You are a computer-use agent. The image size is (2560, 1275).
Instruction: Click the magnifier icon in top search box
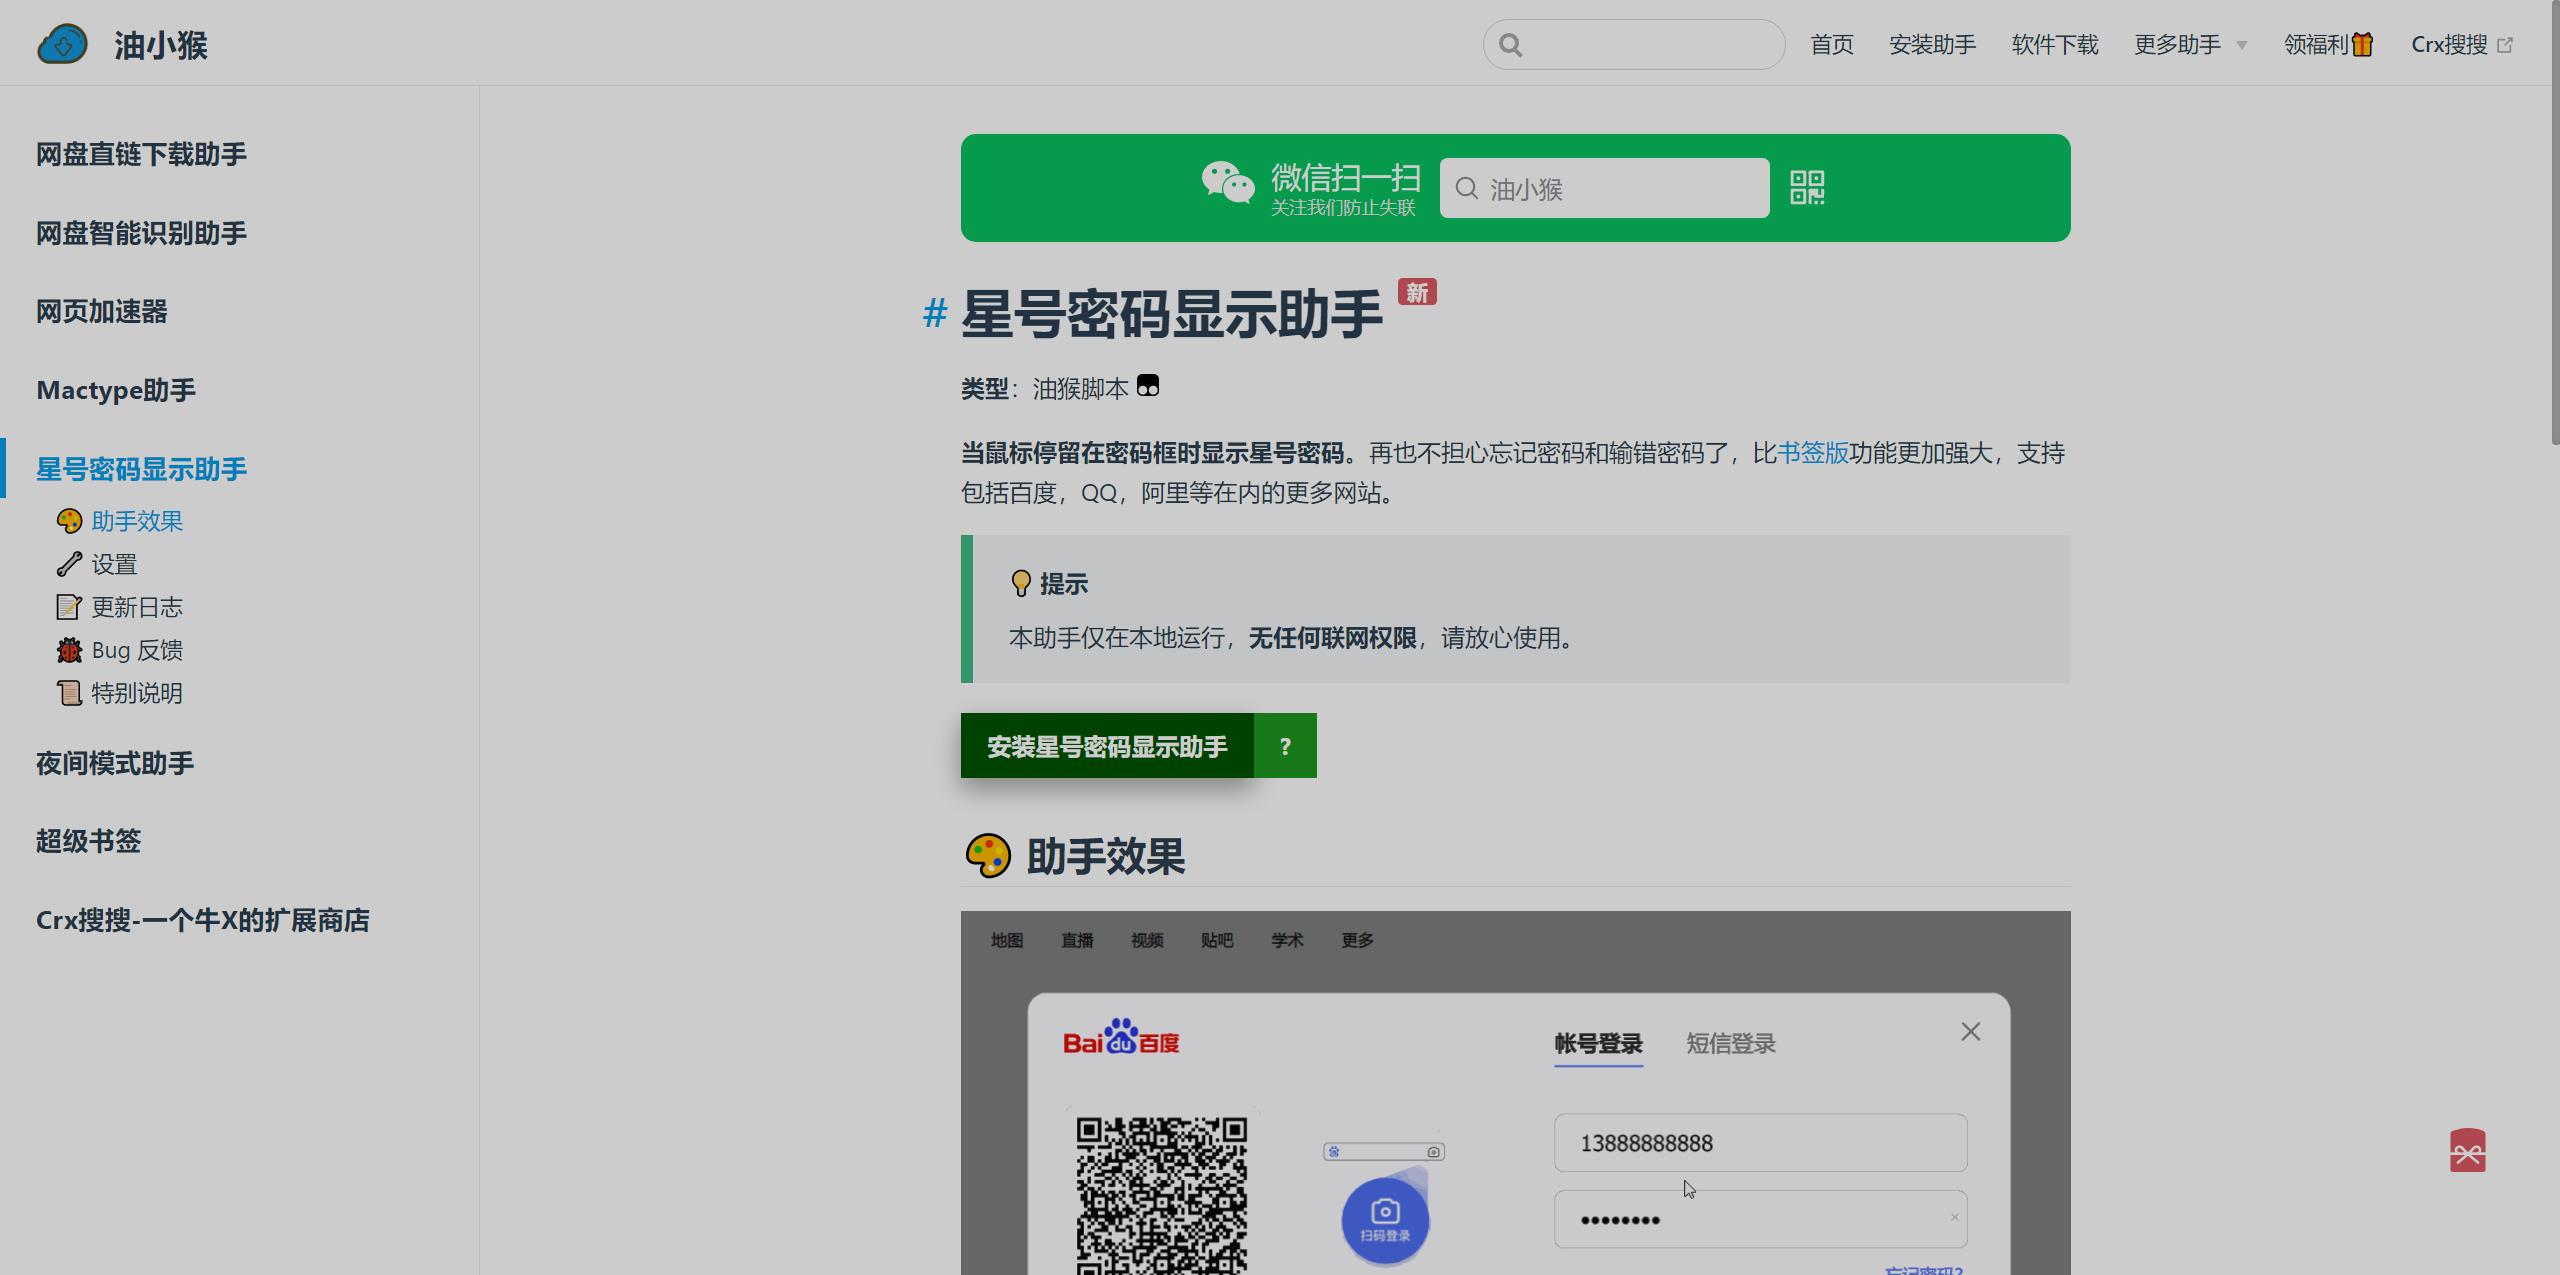click(1511, 45)
